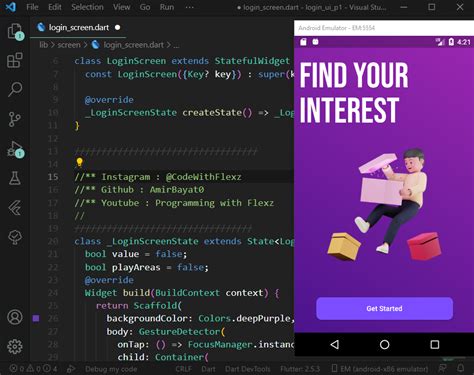Image resolution: width=474 pixels, height=375 pixels.
Task: Expand the overflow menu ellipsis
Action: pyautogui.click(x=190, y=7)
